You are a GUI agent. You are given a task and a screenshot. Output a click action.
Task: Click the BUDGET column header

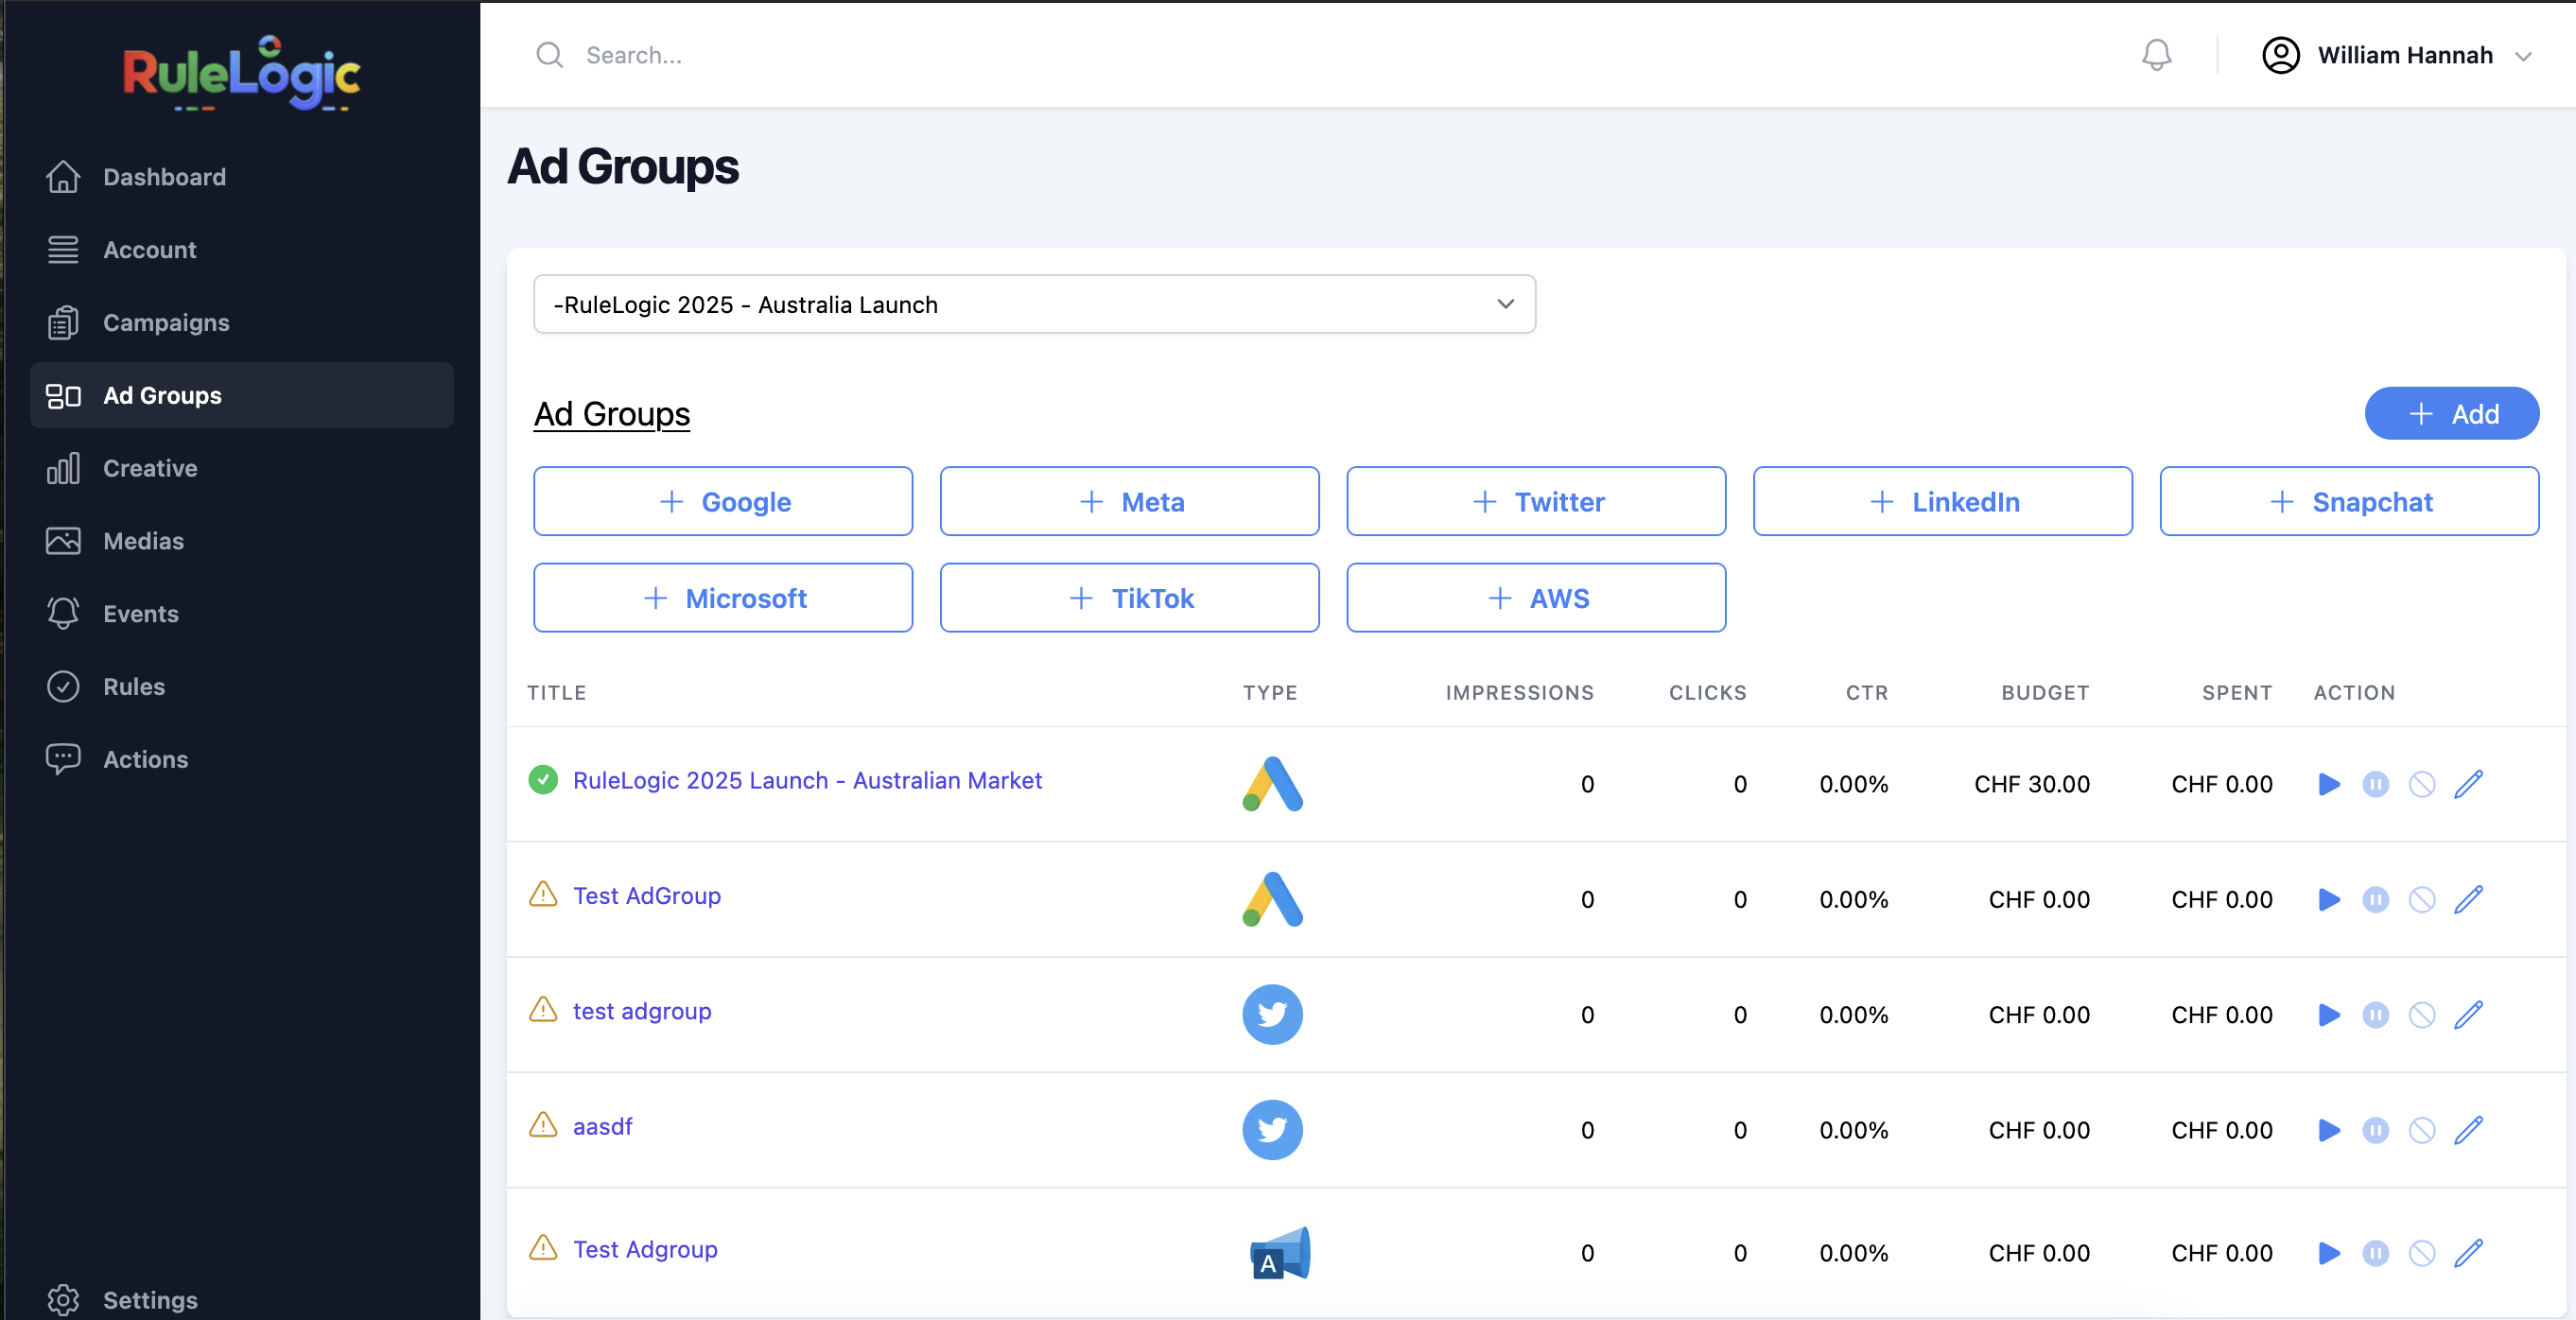[x=2045, y=692]
